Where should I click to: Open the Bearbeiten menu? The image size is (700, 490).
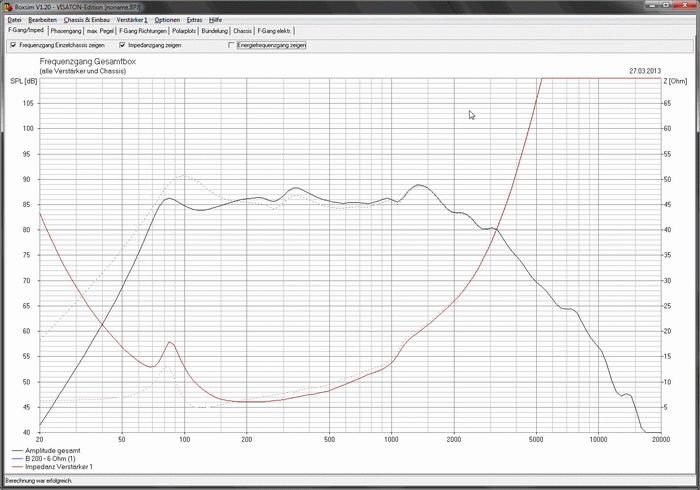[42, 20]
